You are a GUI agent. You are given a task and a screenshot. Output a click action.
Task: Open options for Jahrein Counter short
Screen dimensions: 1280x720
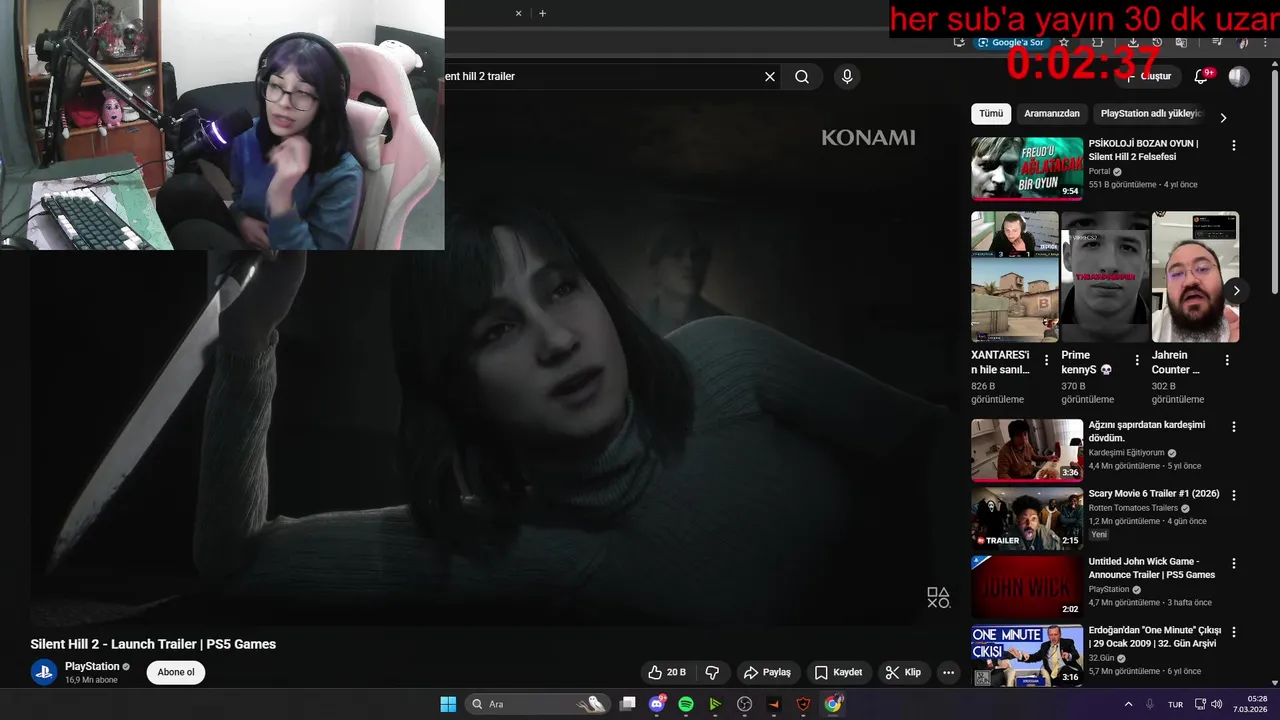1227,360
